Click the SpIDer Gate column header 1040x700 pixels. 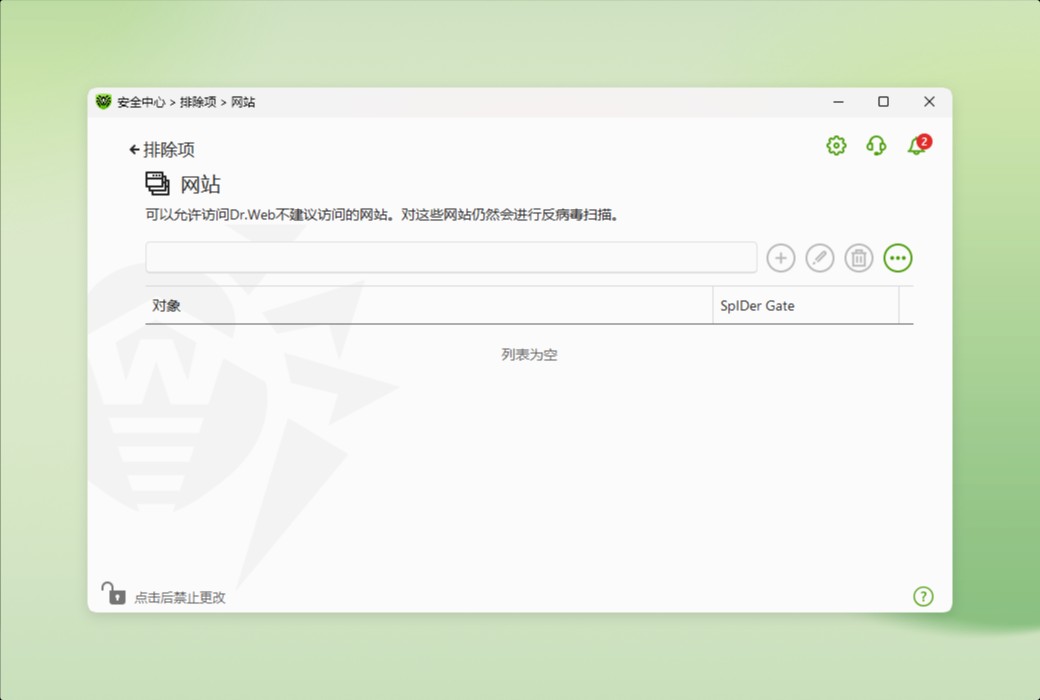[x=759, y=305]
